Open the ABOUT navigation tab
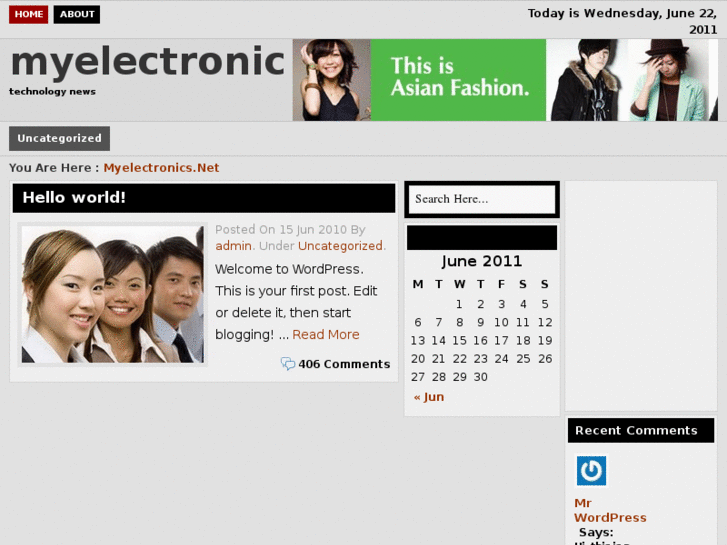The image size is (727, 545). [77, 14]
